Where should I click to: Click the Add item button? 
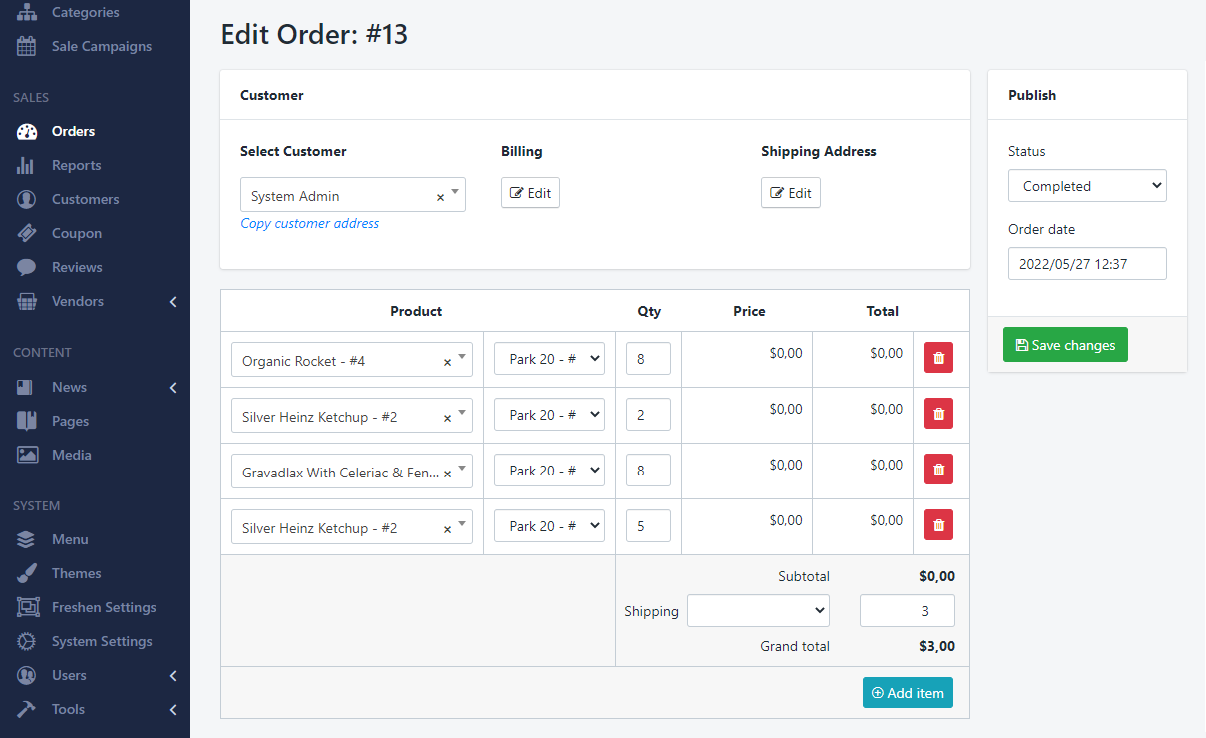(x=907, y=693)
